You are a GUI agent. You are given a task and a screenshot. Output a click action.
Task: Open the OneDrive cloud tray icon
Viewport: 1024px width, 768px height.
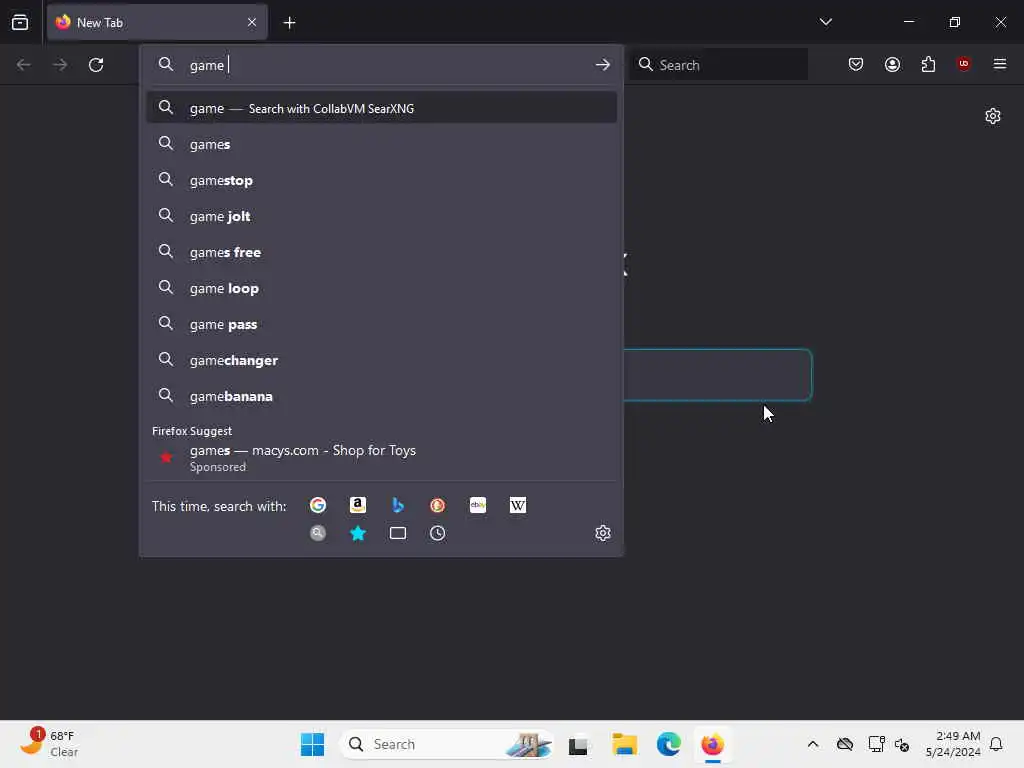tap(845, 744)
